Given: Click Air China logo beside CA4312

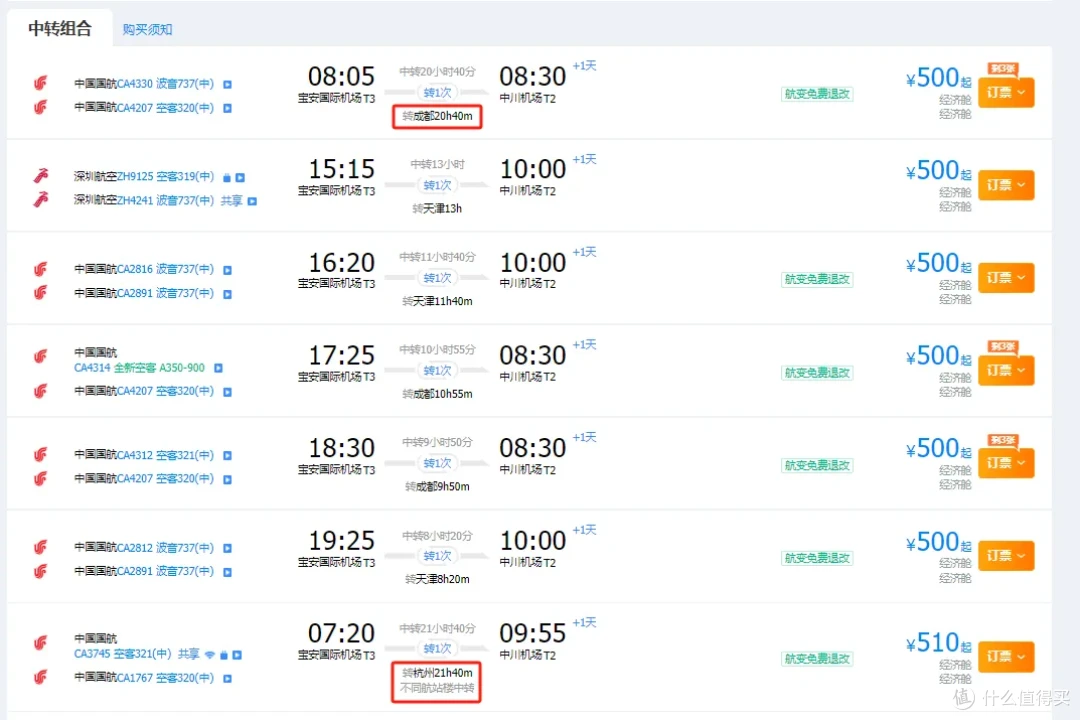Looking at the screenshot, I should (x=41, y=455).
